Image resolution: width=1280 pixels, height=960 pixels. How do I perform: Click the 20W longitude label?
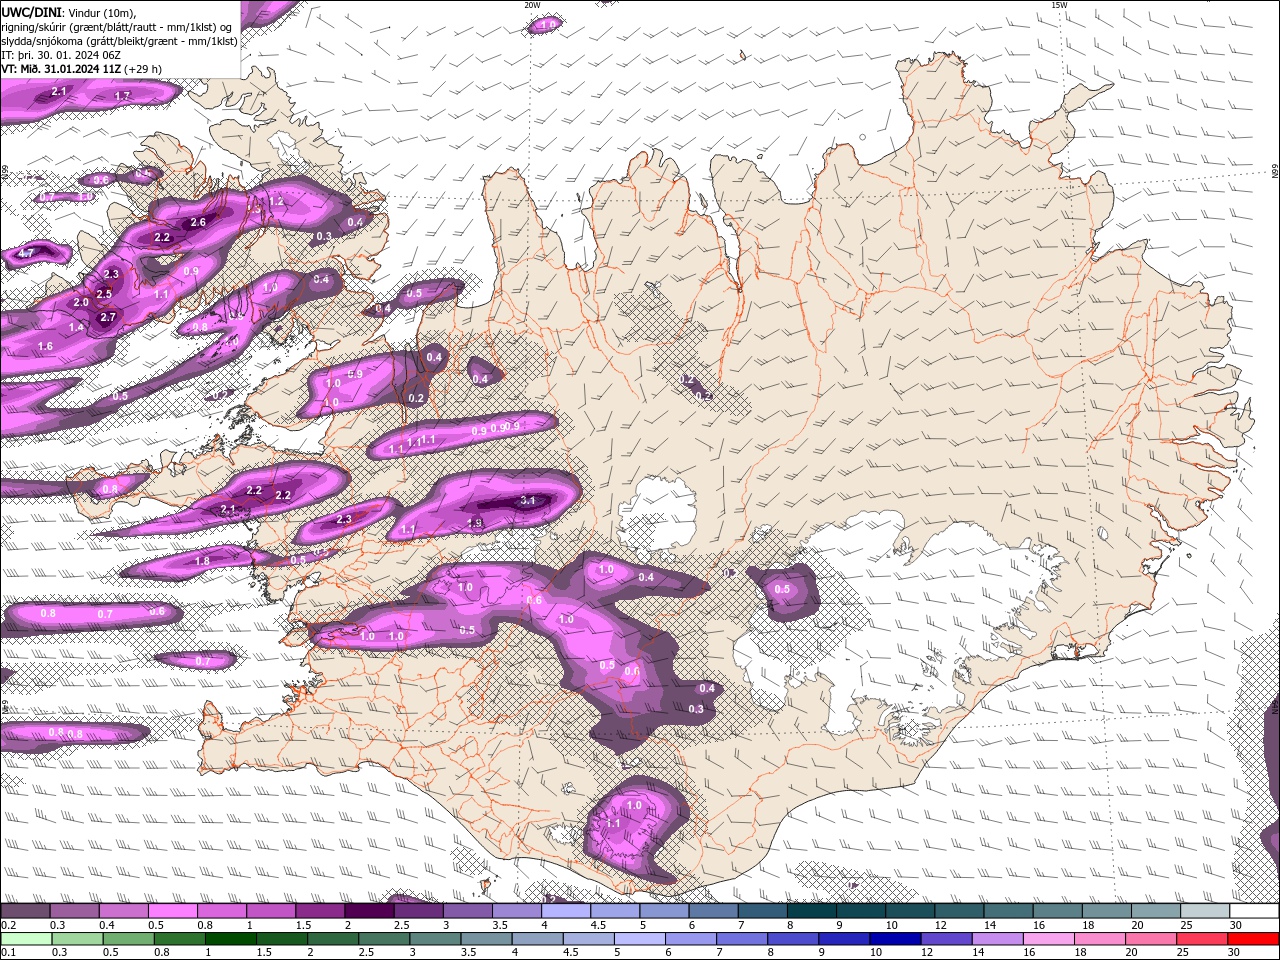(533, 5)
